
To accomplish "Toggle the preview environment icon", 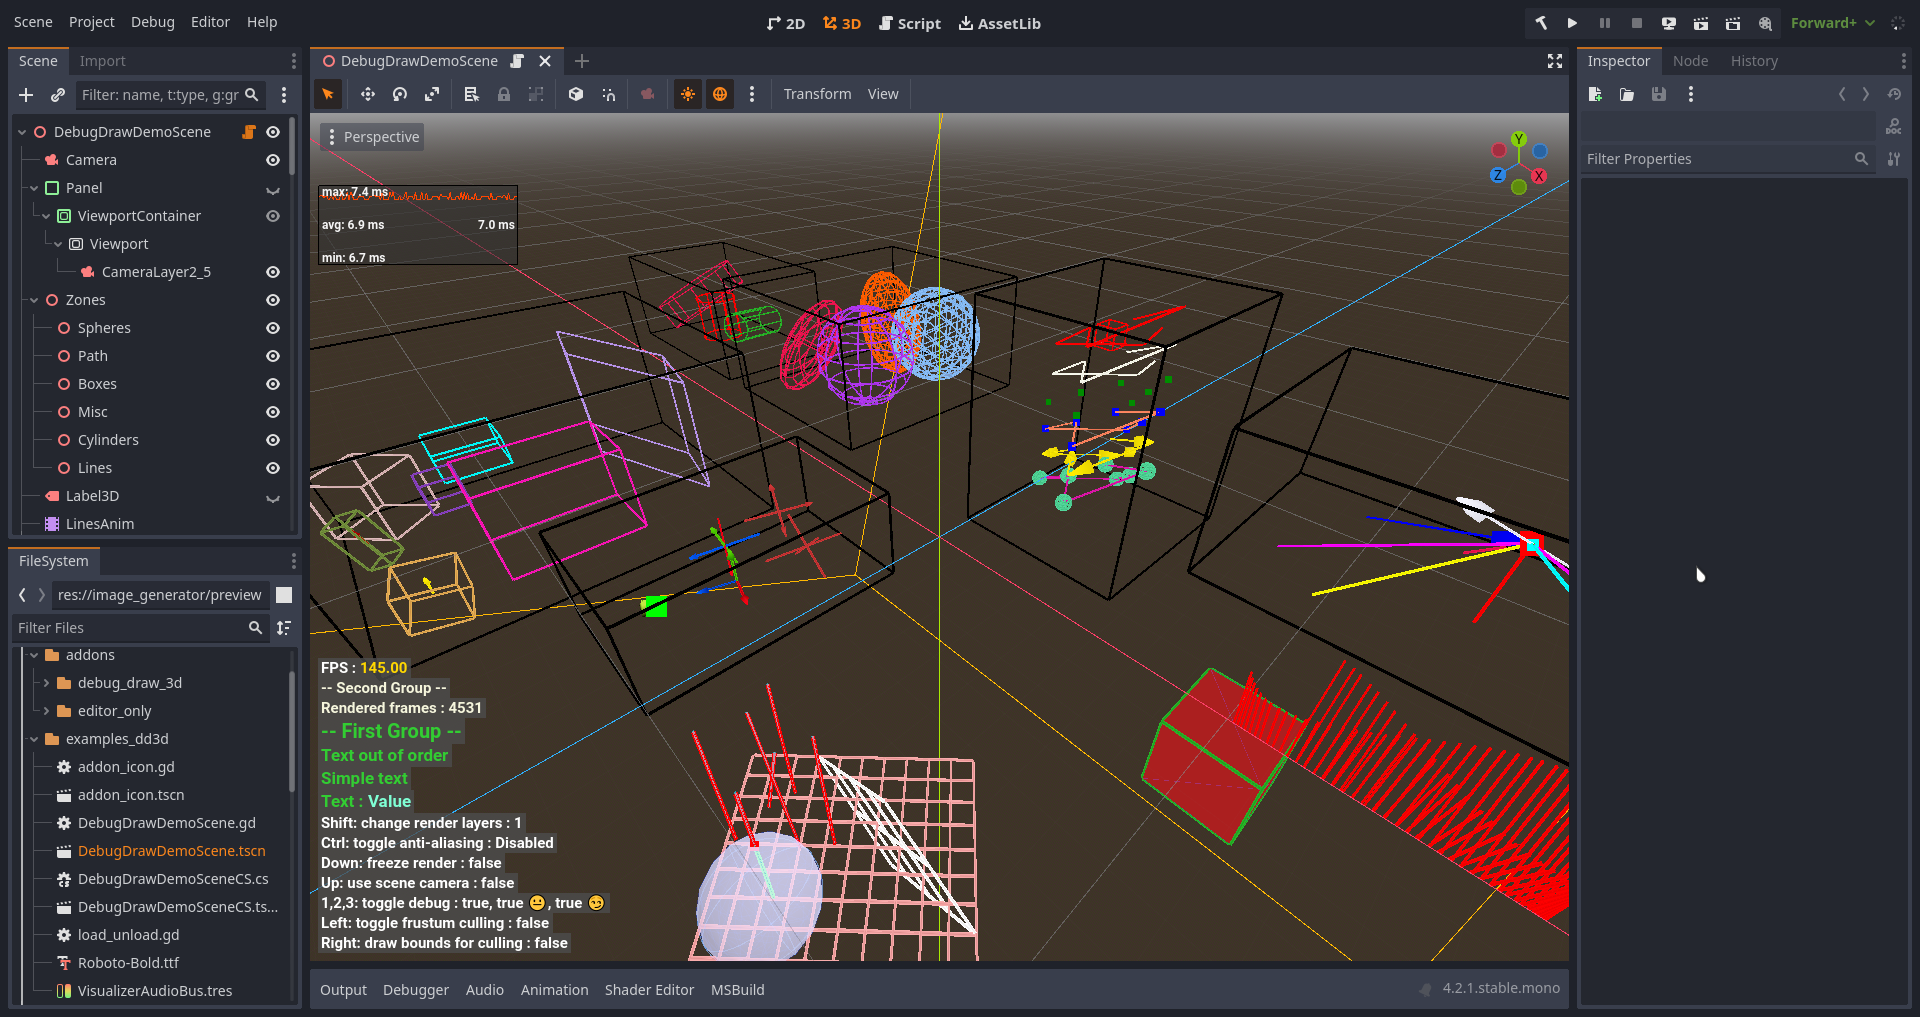I will tap(720, 94).
